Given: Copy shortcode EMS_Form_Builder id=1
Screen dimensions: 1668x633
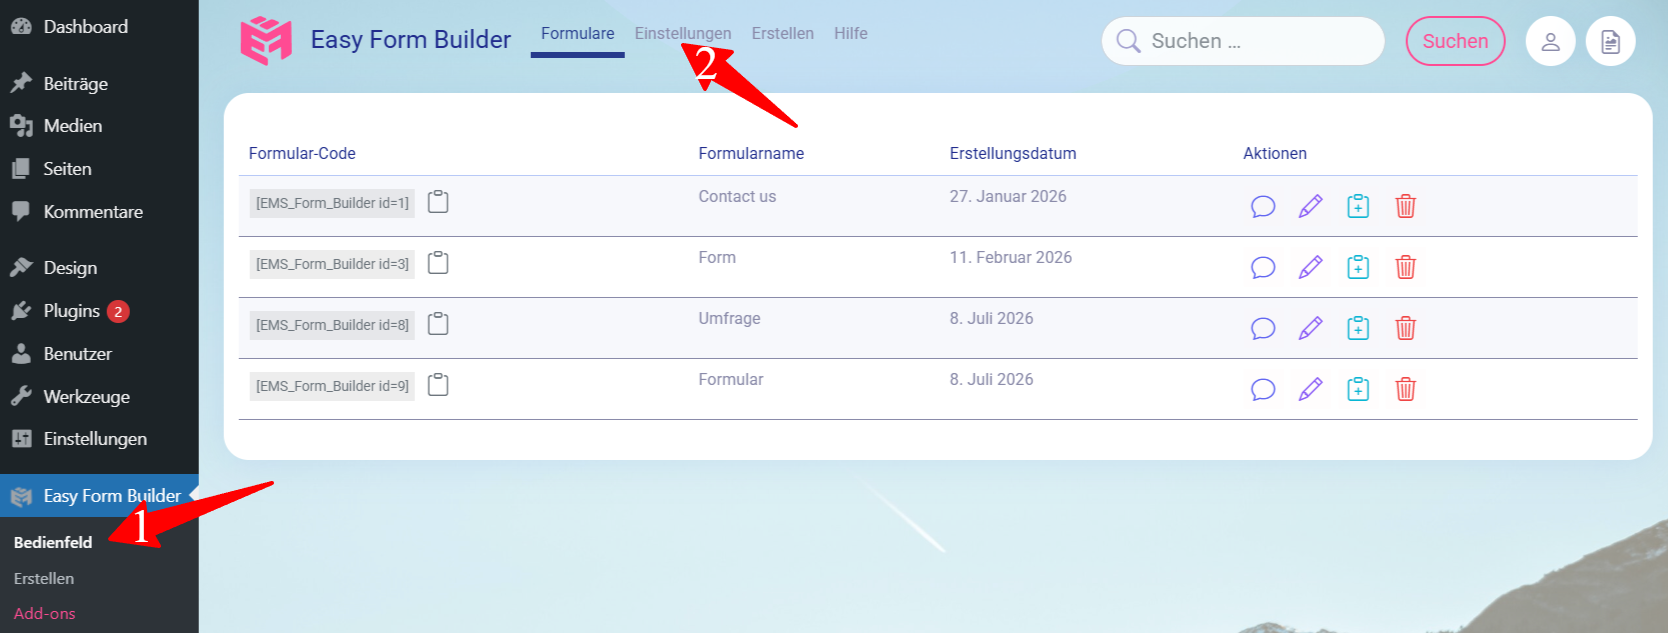Looking at the screenshot, I should [x=438, y=202].
